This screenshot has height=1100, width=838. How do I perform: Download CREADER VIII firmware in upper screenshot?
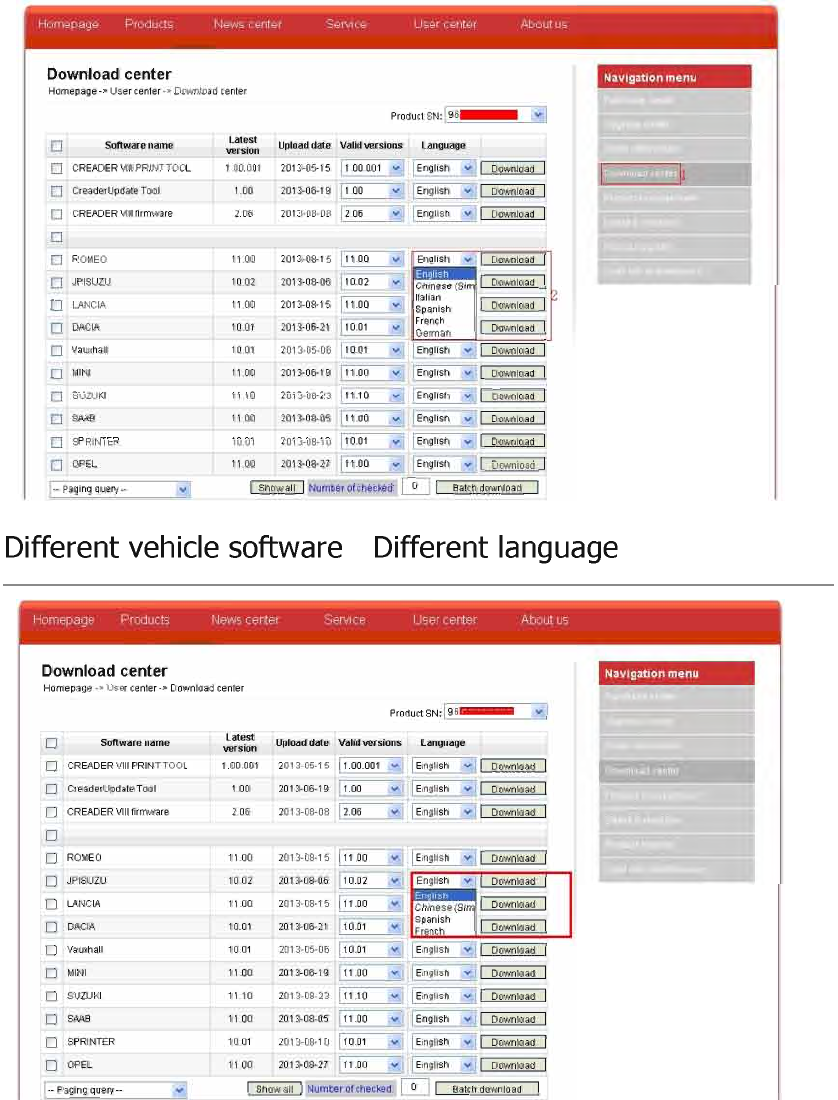[x=513, y=214]
